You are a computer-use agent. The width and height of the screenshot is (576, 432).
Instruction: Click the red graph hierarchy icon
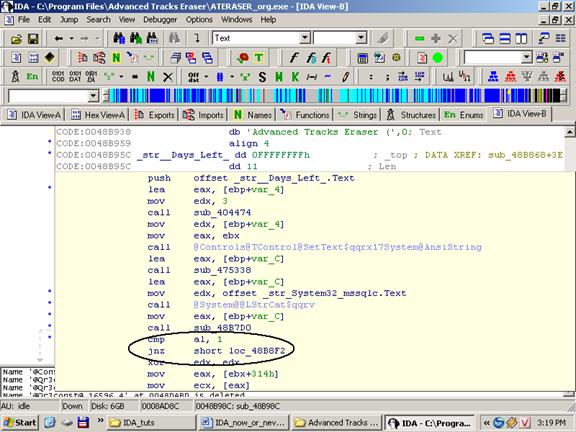[x=510, y=76]
